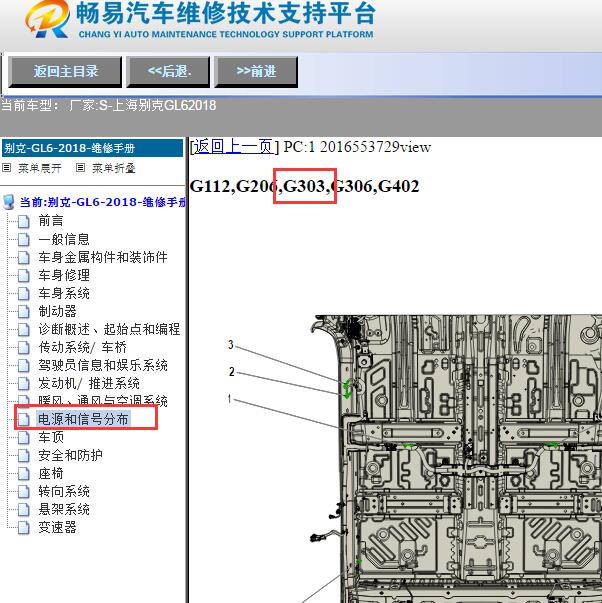Image resolution: width=602 pixels, height=603 pixels.
Task: Click the 厂家:S-上海别克GL62018 vehicle label
Action: (143, 105)
